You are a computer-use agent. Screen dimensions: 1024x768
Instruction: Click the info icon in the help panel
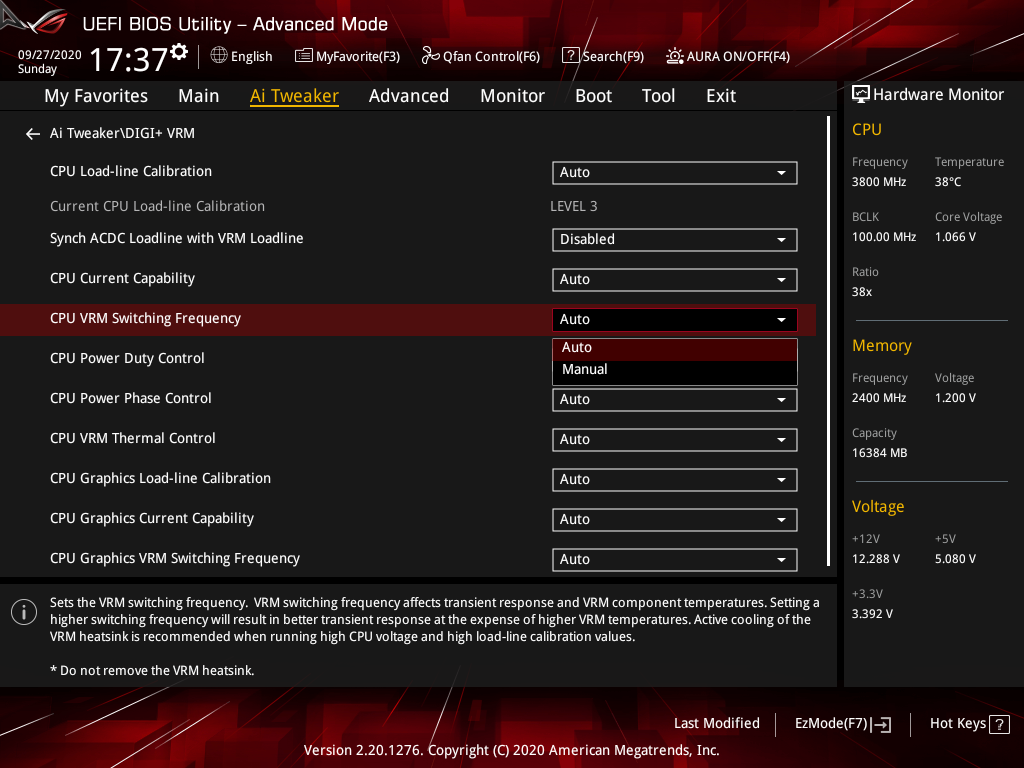(24, 612)
